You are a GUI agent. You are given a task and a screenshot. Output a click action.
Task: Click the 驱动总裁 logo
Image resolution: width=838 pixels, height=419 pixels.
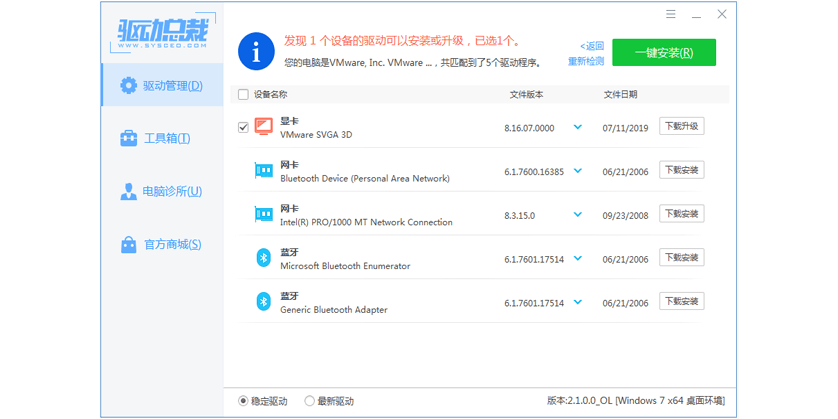pos(162,33)
